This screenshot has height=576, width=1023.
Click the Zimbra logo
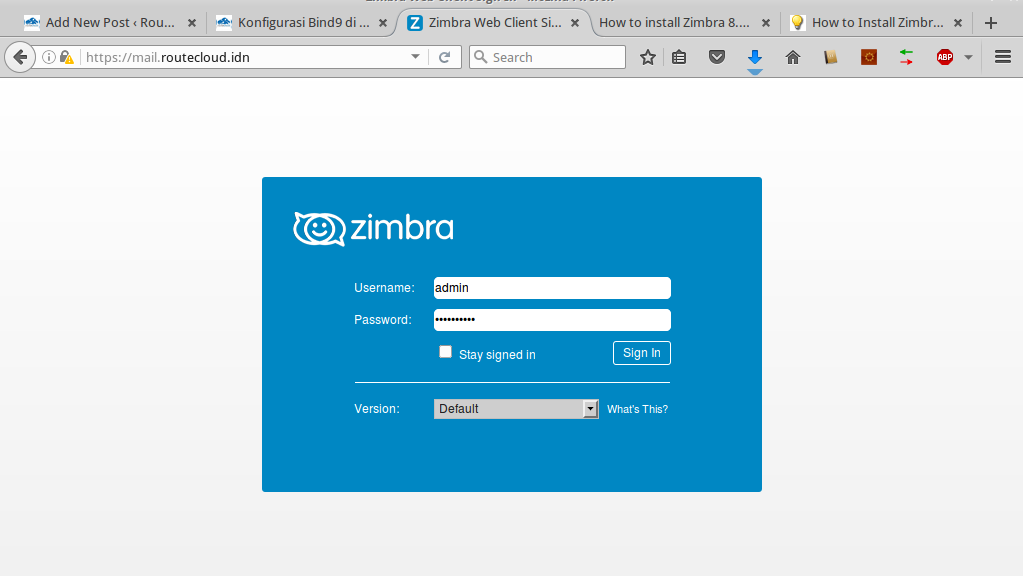click(373, 228)
